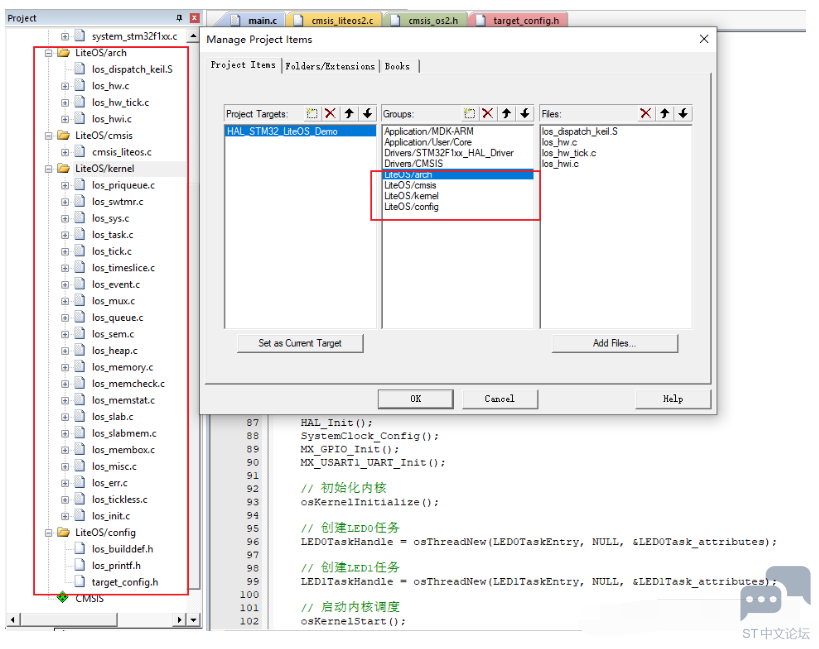Image resolution: width=819 pixels, height=649 pixels.
Task: Expand los_init.c node in project tree
Action: point(65,516)
